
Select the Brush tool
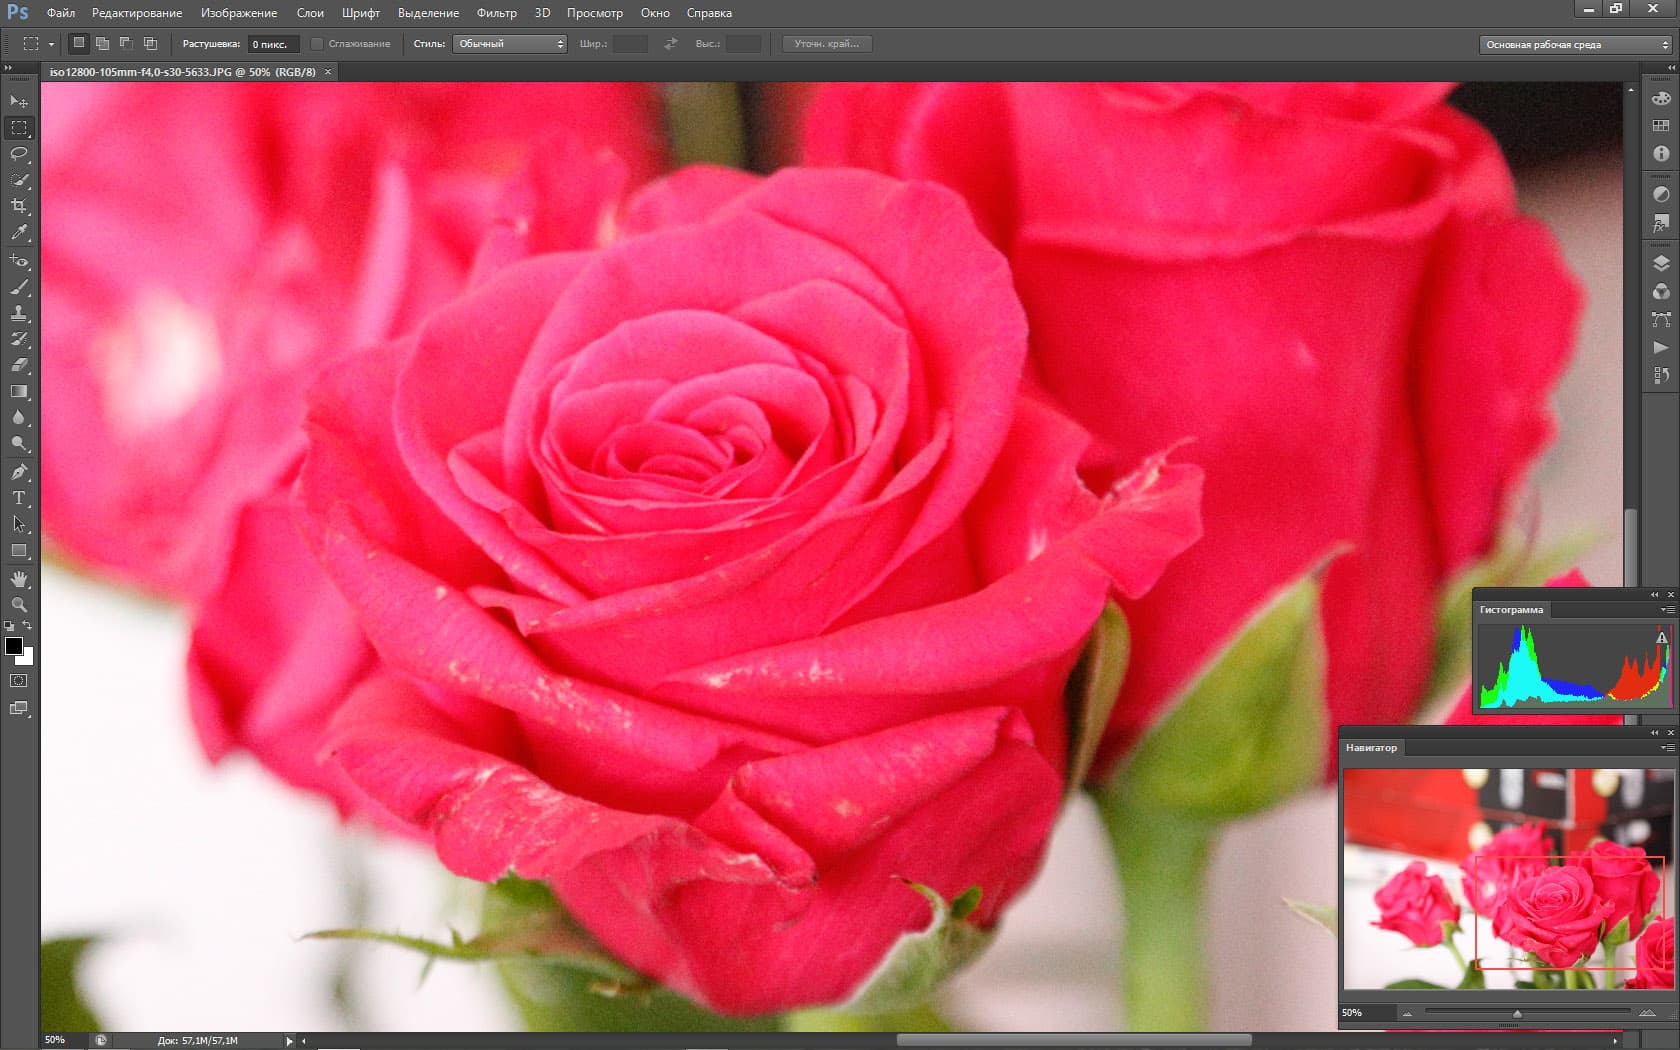click(x=19, y=287)
